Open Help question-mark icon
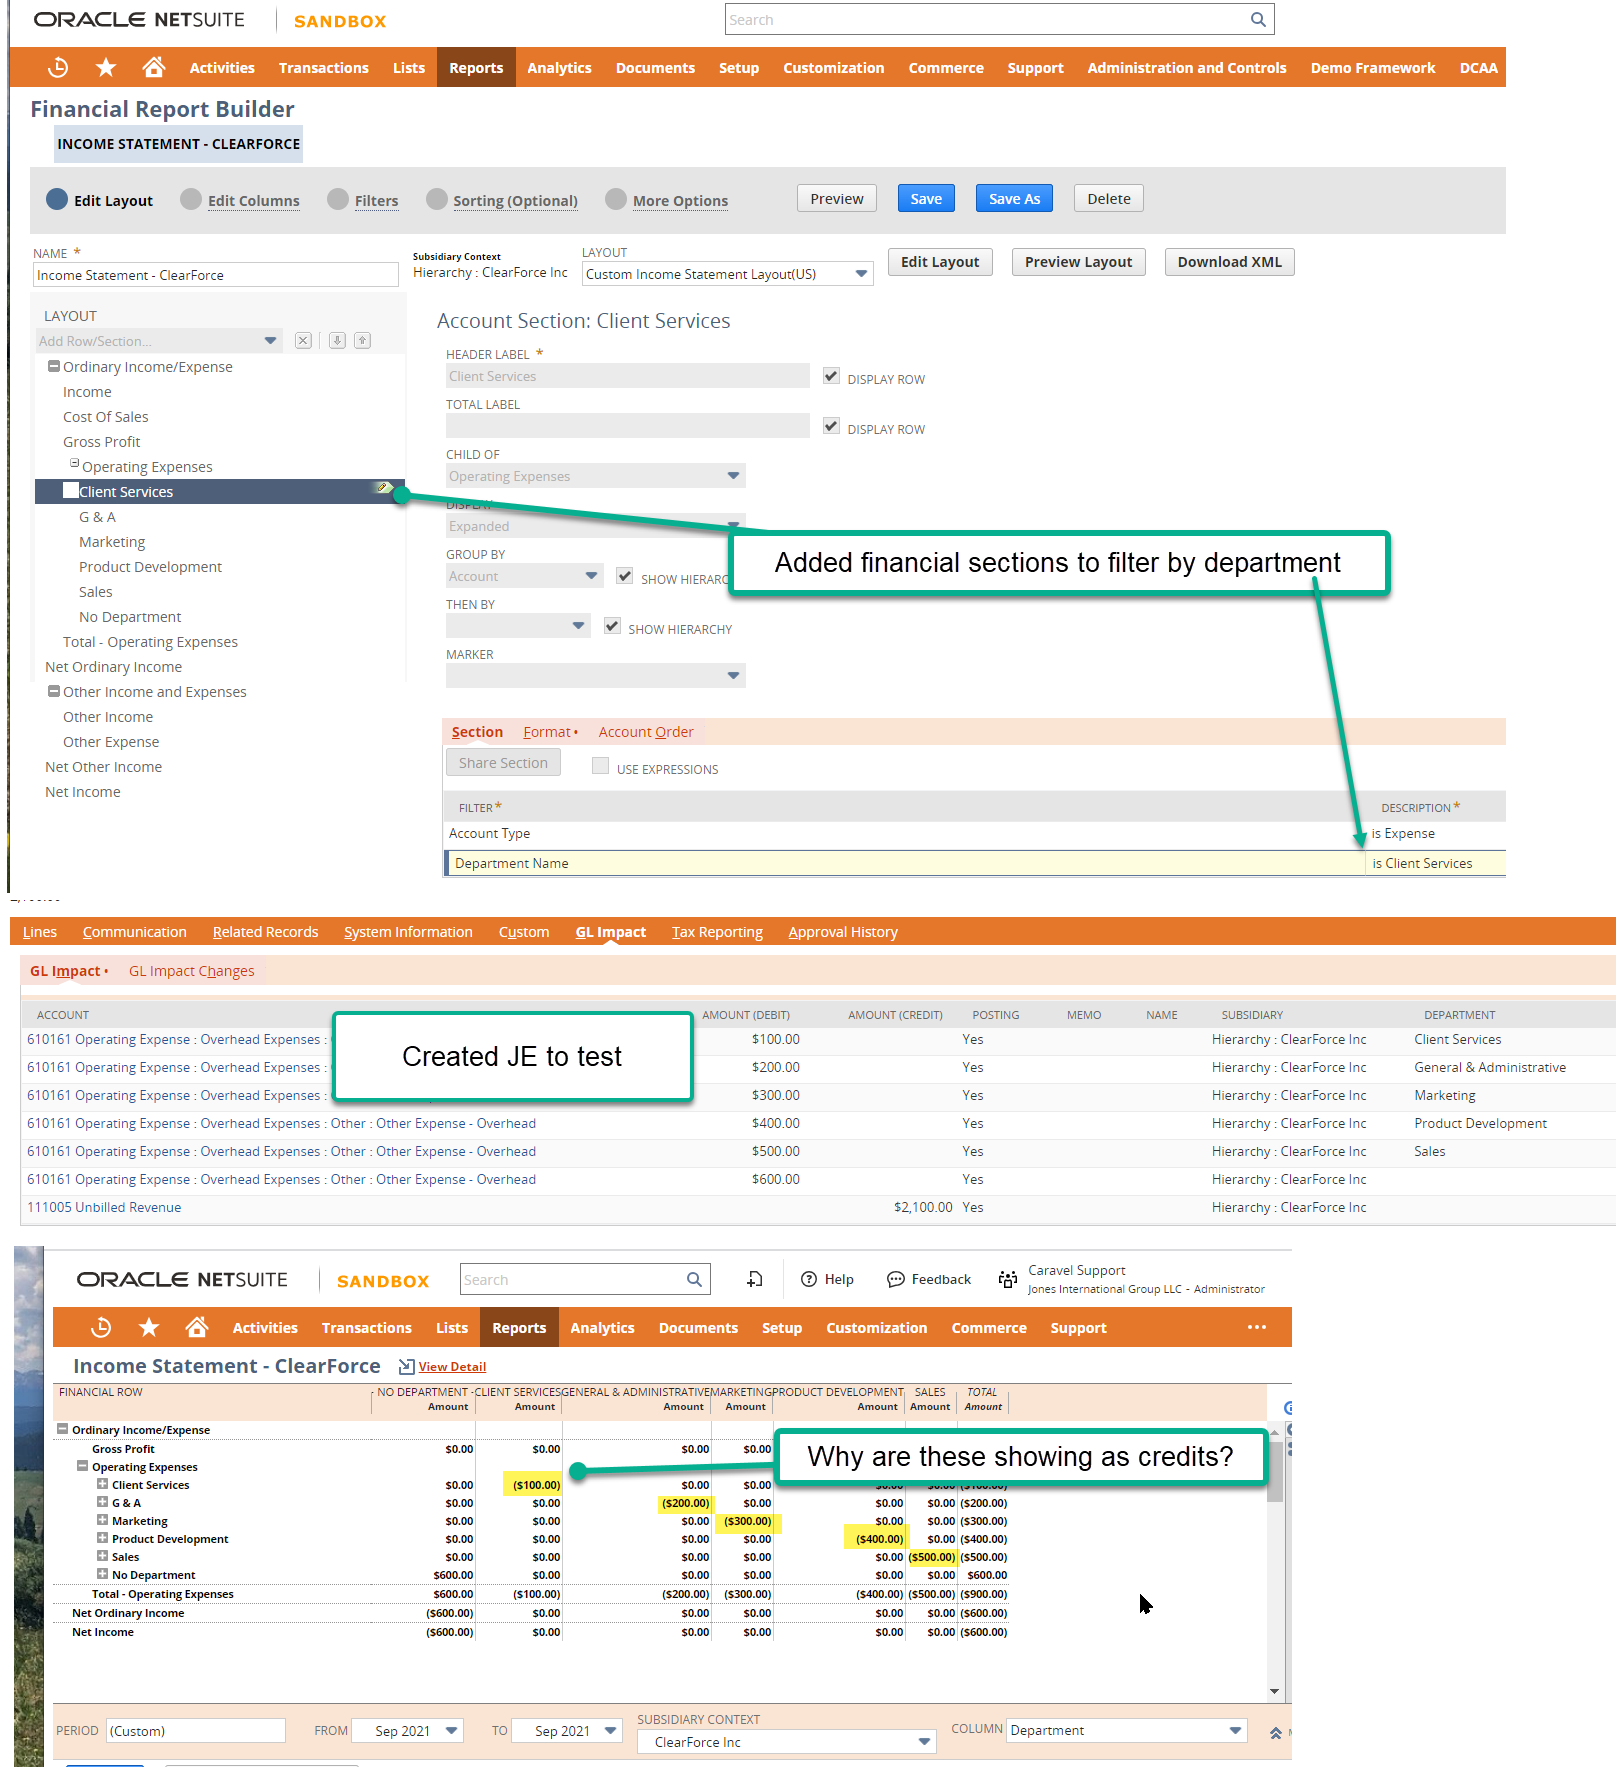 tap(809, 1279)
